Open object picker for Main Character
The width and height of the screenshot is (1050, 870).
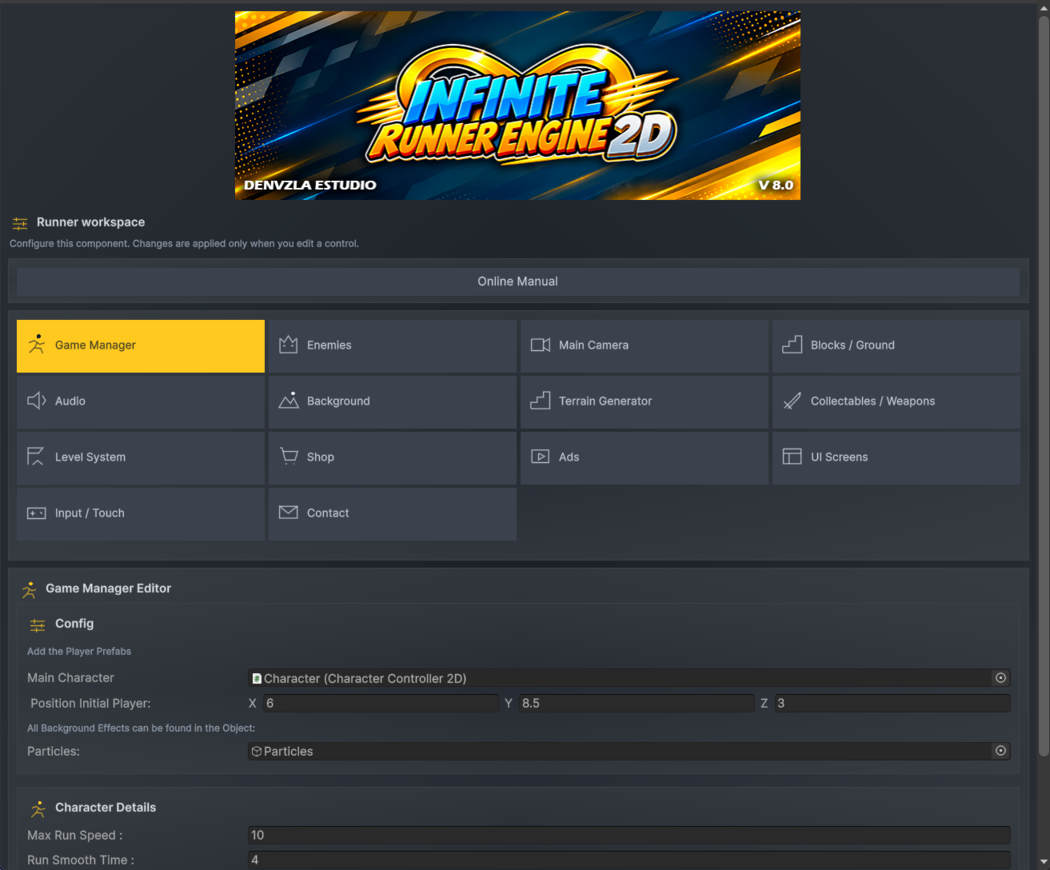[1000, 678]
